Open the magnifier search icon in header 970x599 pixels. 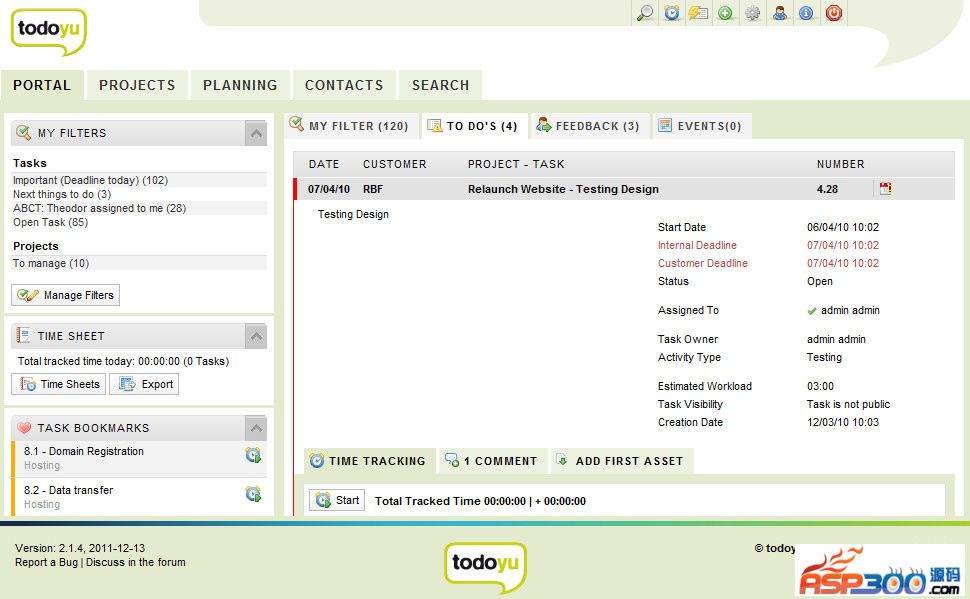(x=645, y=13)
